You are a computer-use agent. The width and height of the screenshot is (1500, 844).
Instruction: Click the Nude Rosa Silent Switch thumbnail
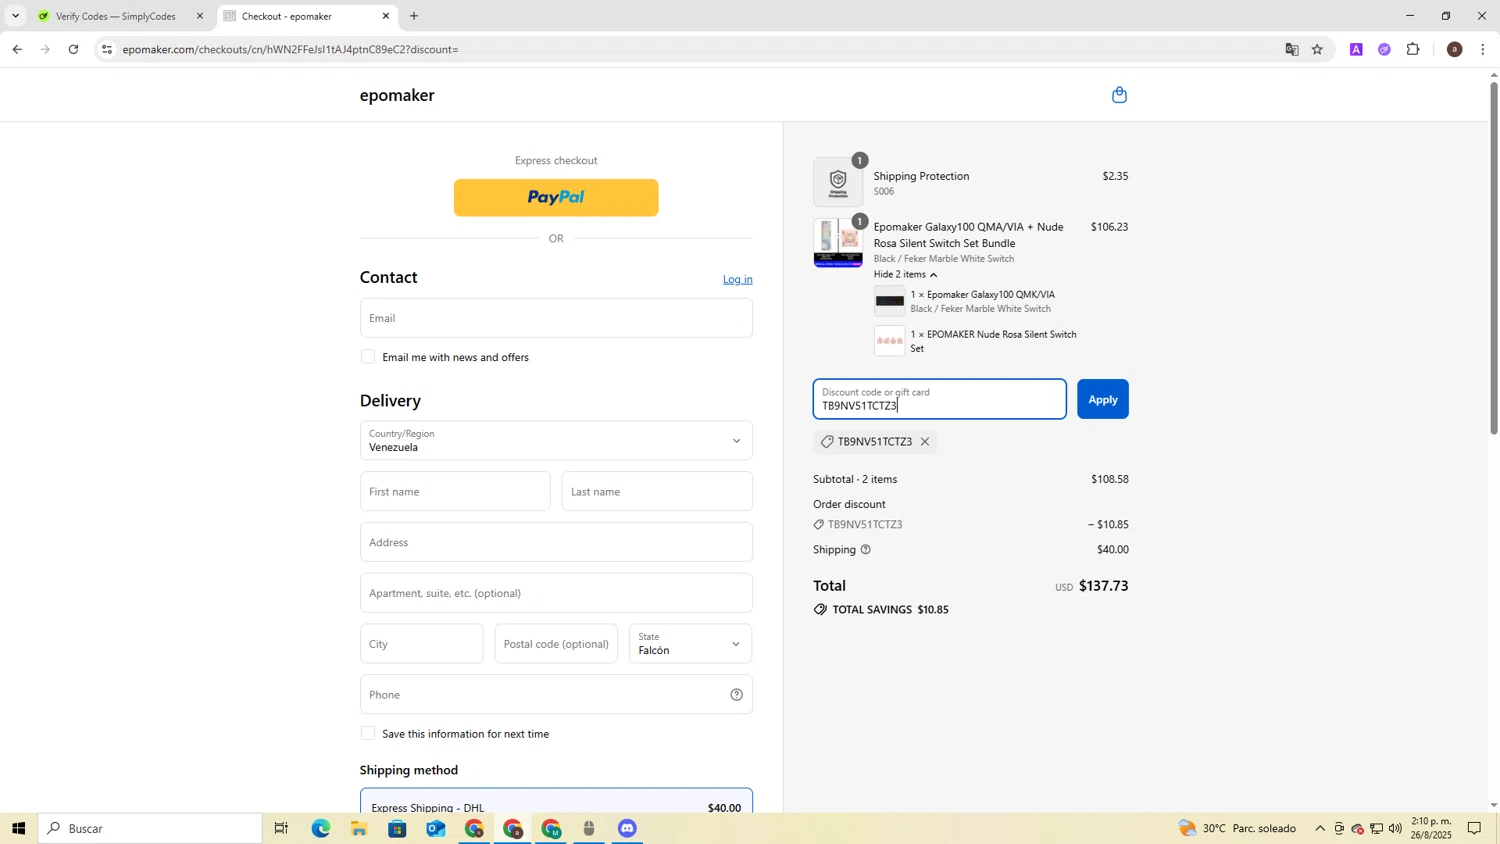(890, 341)
